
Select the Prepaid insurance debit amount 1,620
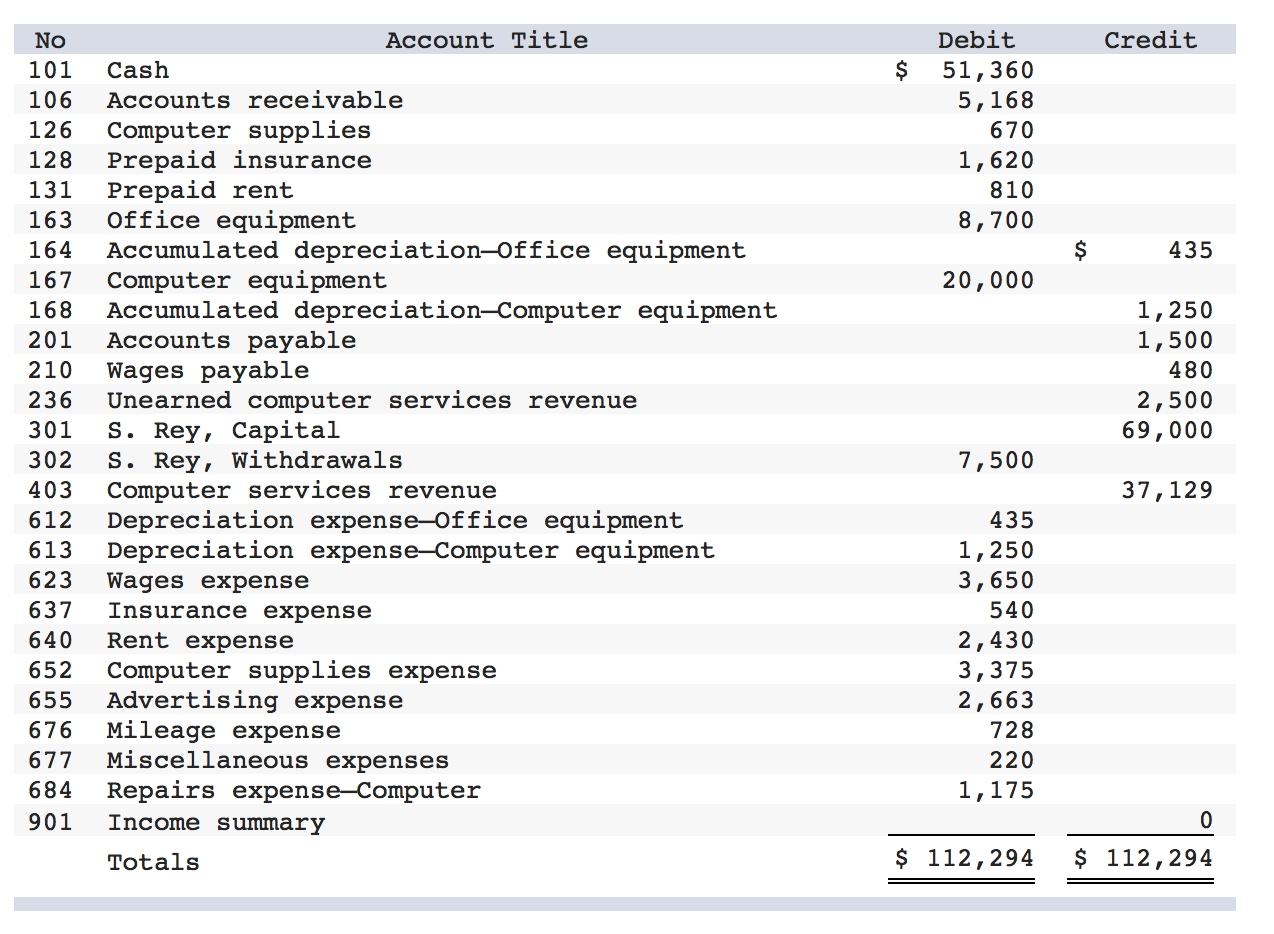click(1006, 160)
